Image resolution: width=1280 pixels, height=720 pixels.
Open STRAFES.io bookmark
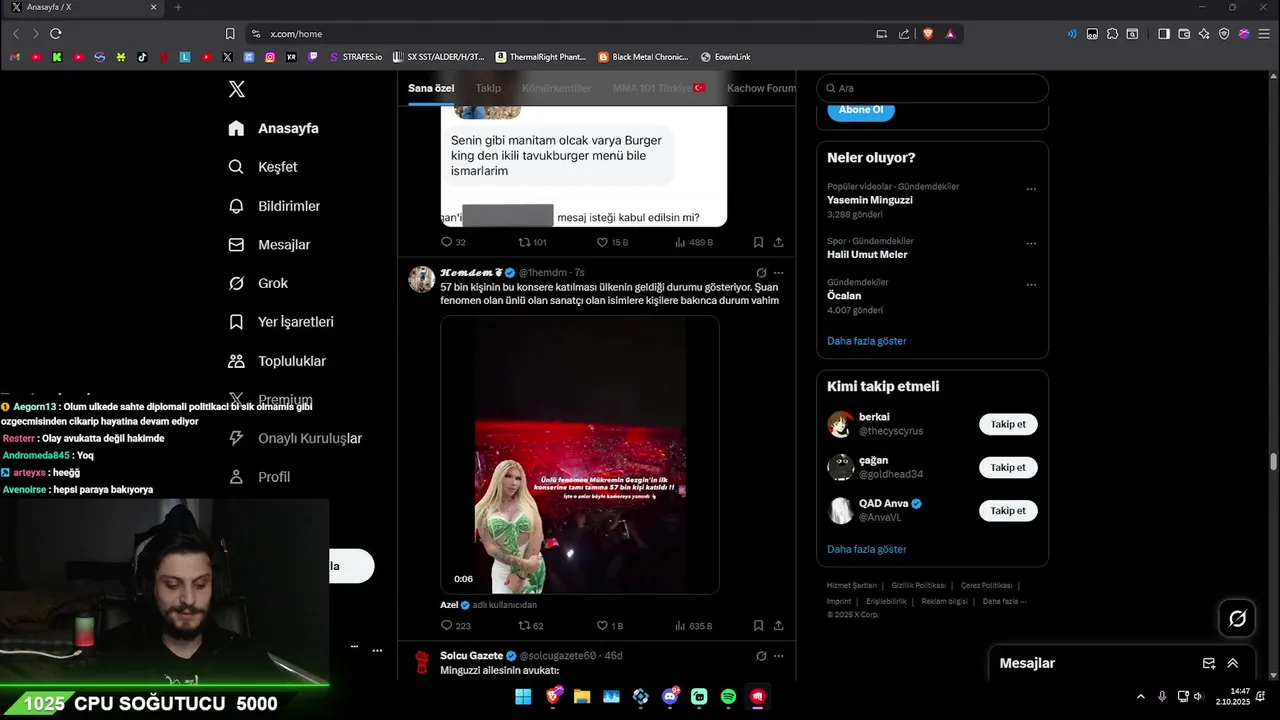[356, 57]
